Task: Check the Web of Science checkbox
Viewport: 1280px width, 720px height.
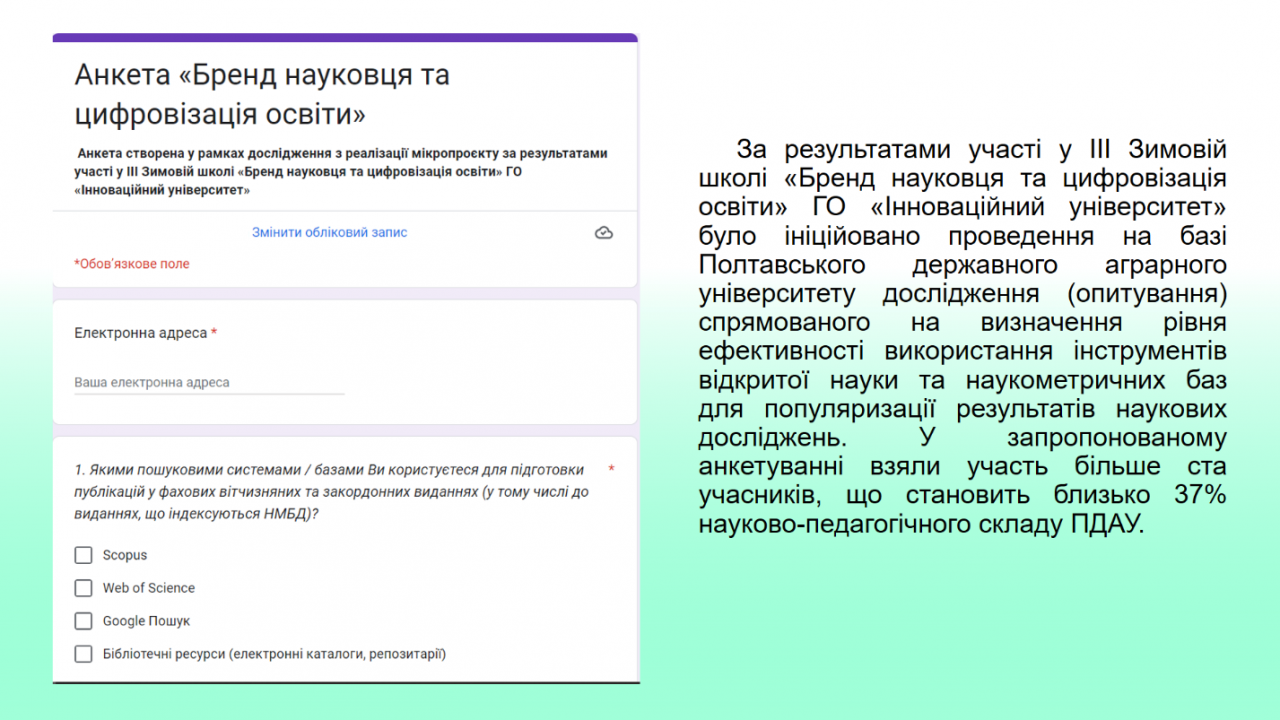Action: coord(84,588)
